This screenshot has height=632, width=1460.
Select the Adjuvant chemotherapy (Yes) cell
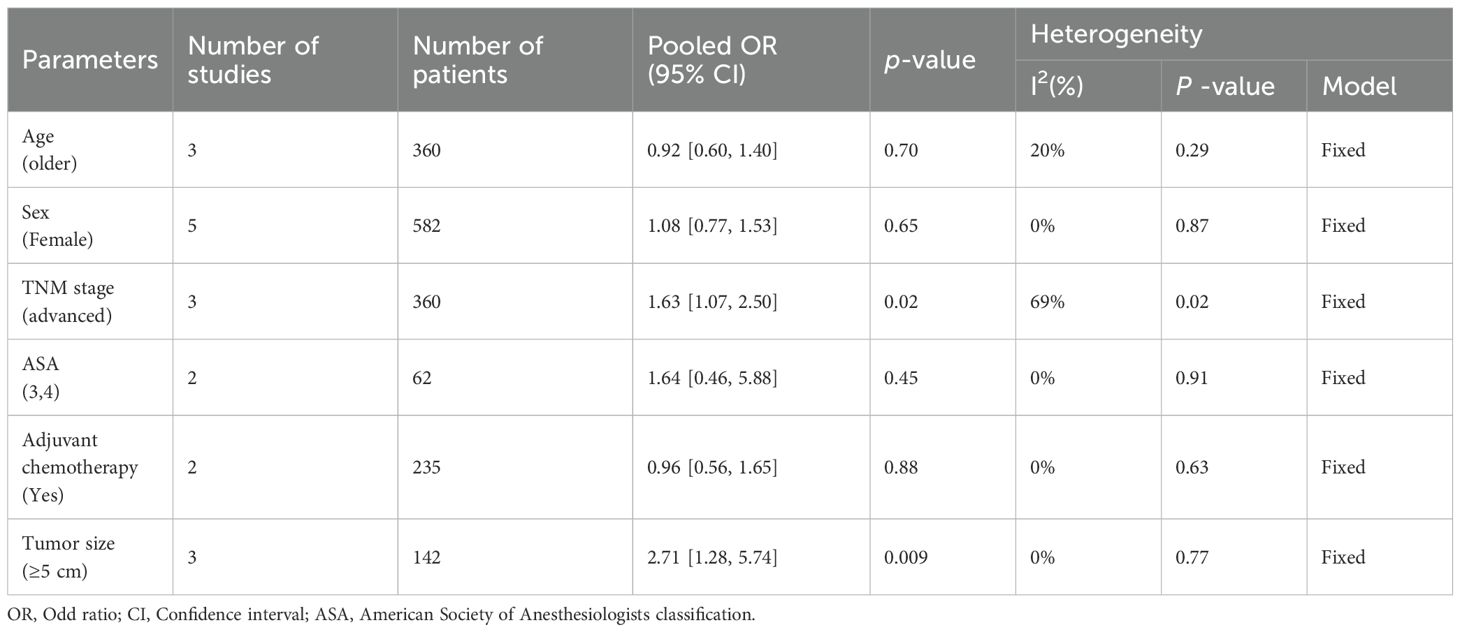coord(80,467)
